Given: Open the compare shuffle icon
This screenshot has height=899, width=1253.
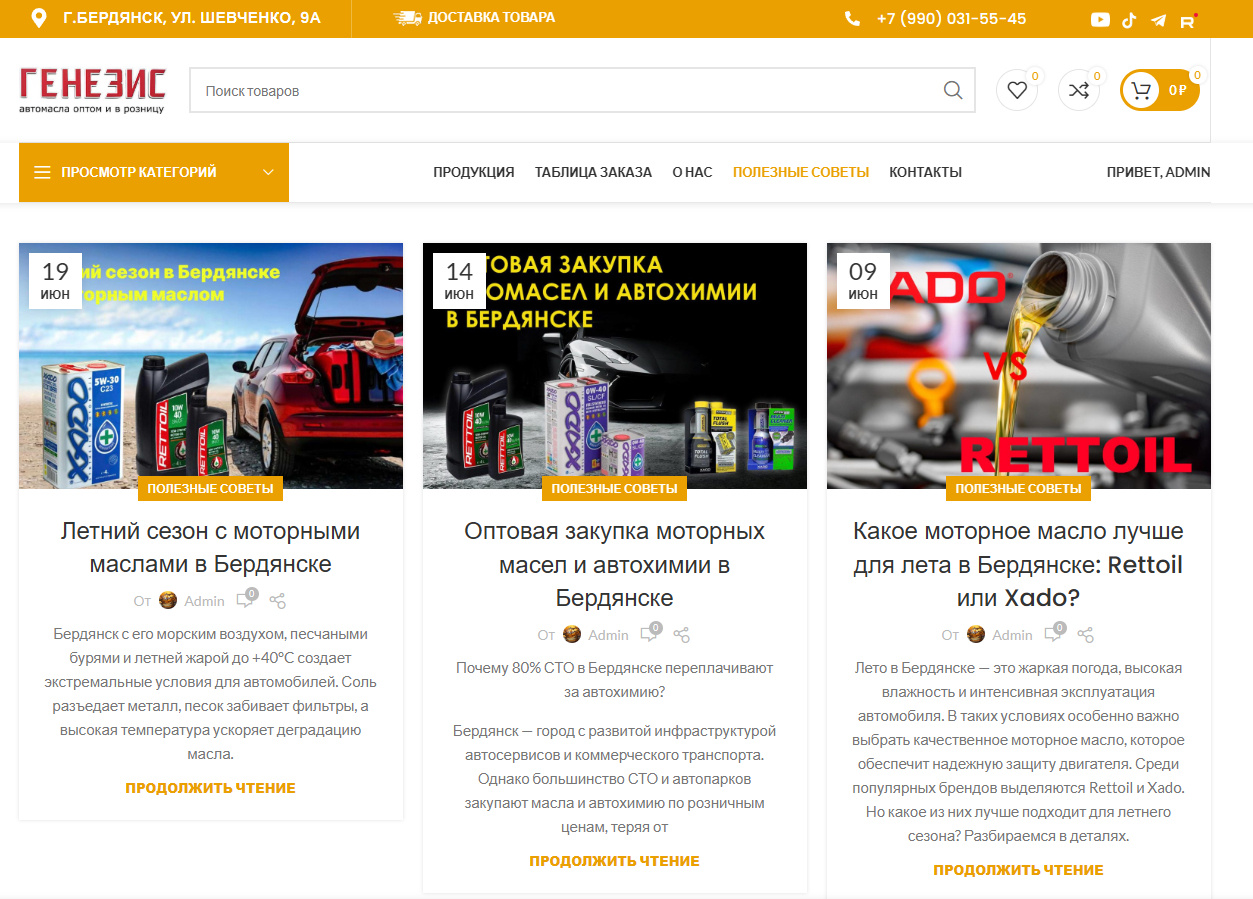Looking at the screenshot, I should pos(1079,90).
